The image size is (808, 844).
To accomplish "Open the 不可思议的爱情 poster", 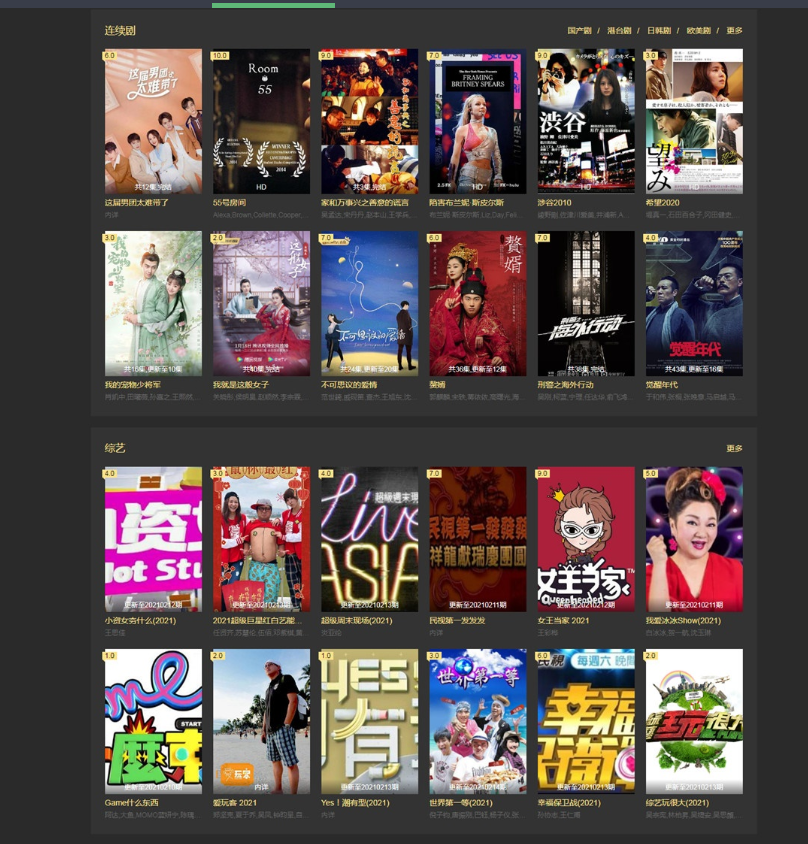I will click(x=369, y=303).
